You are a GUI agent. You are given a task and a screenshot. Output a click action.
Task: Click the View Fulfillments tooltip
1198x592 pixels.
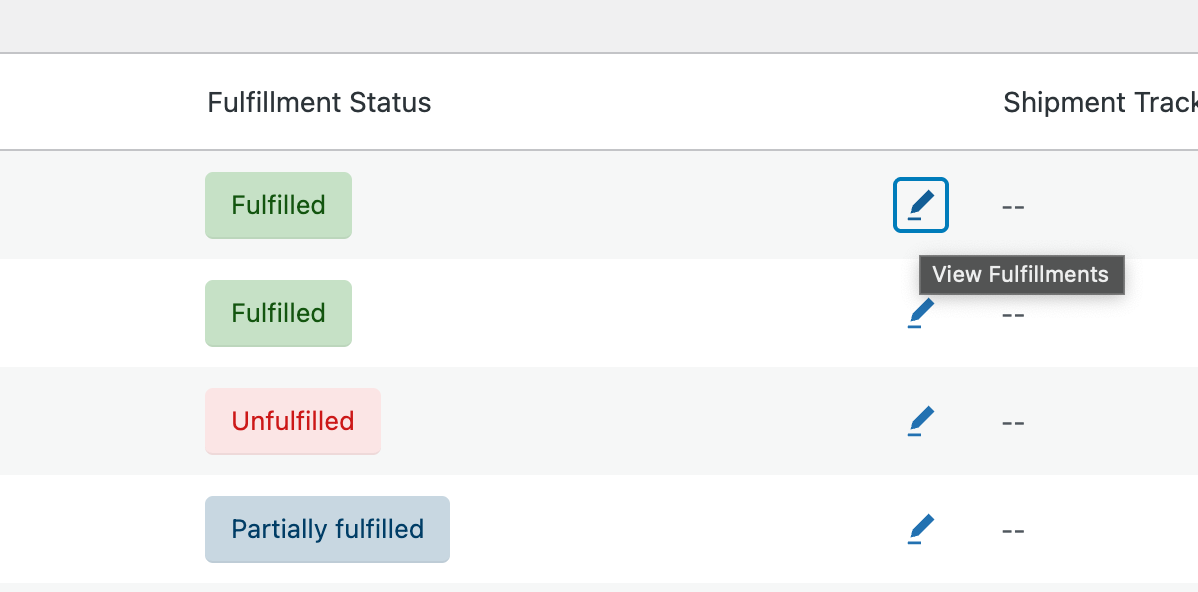(x=1021, y=275)
